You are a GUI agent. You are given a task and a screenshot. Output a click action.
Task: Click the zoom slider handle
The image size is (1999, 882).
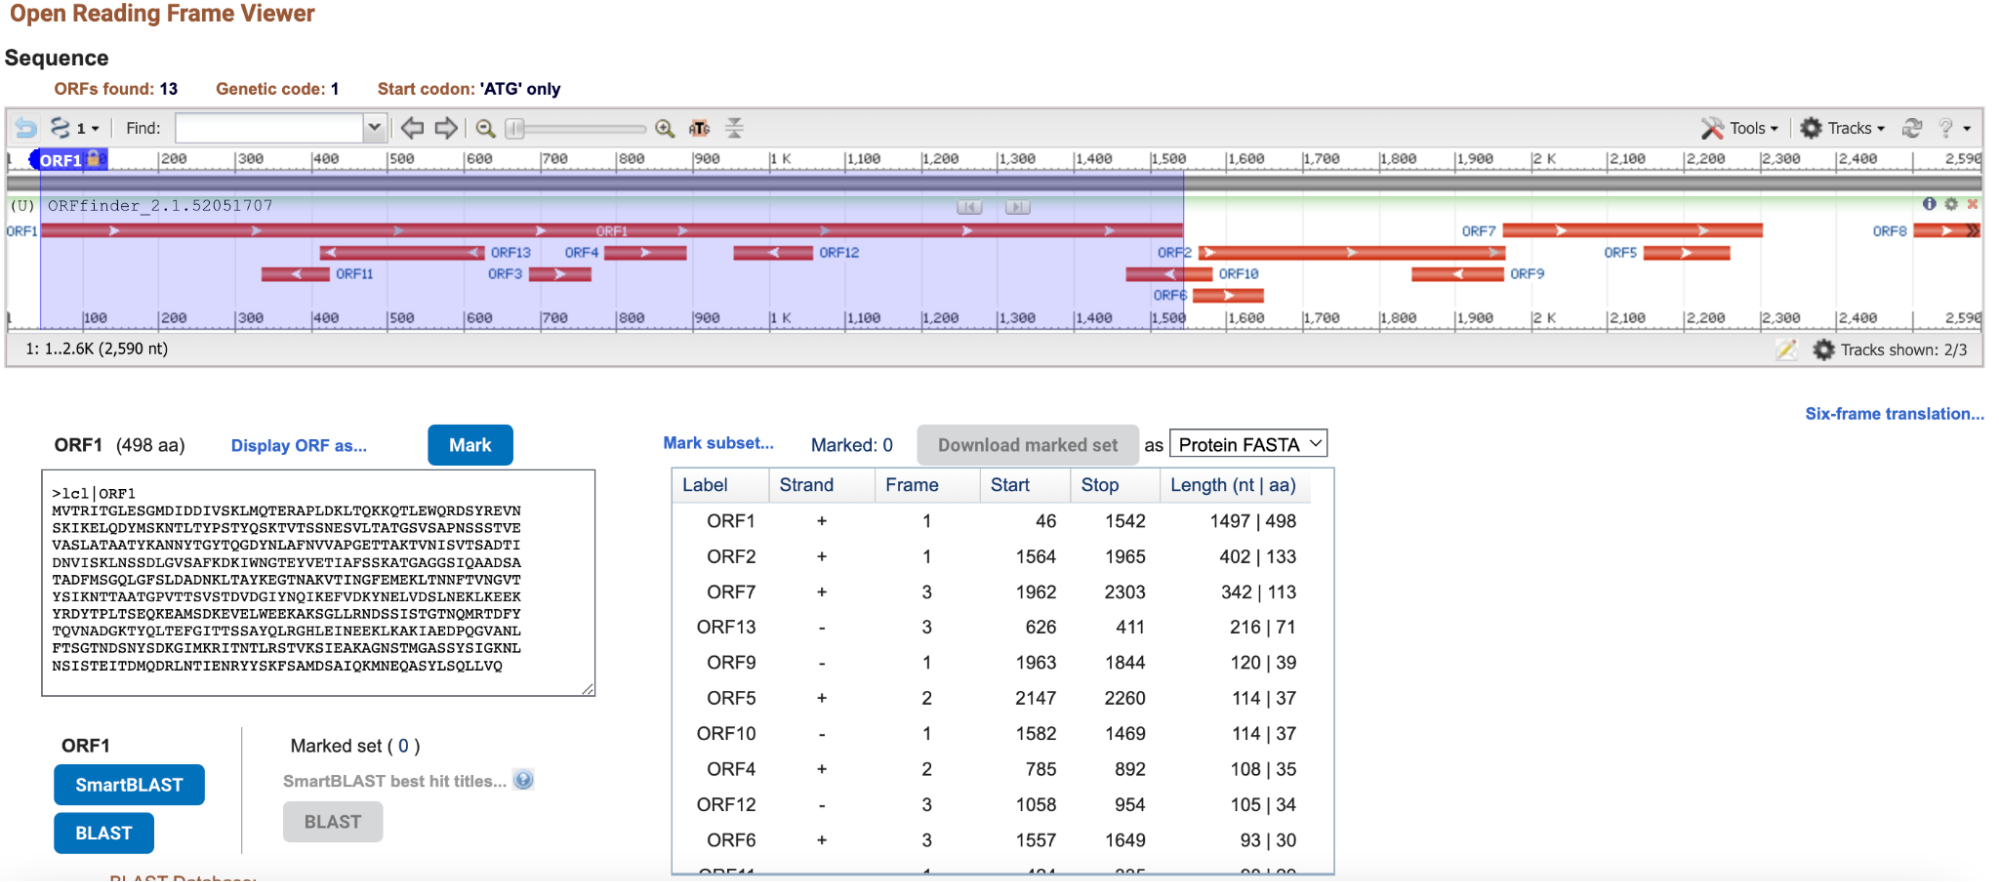(x=516, y=128)
